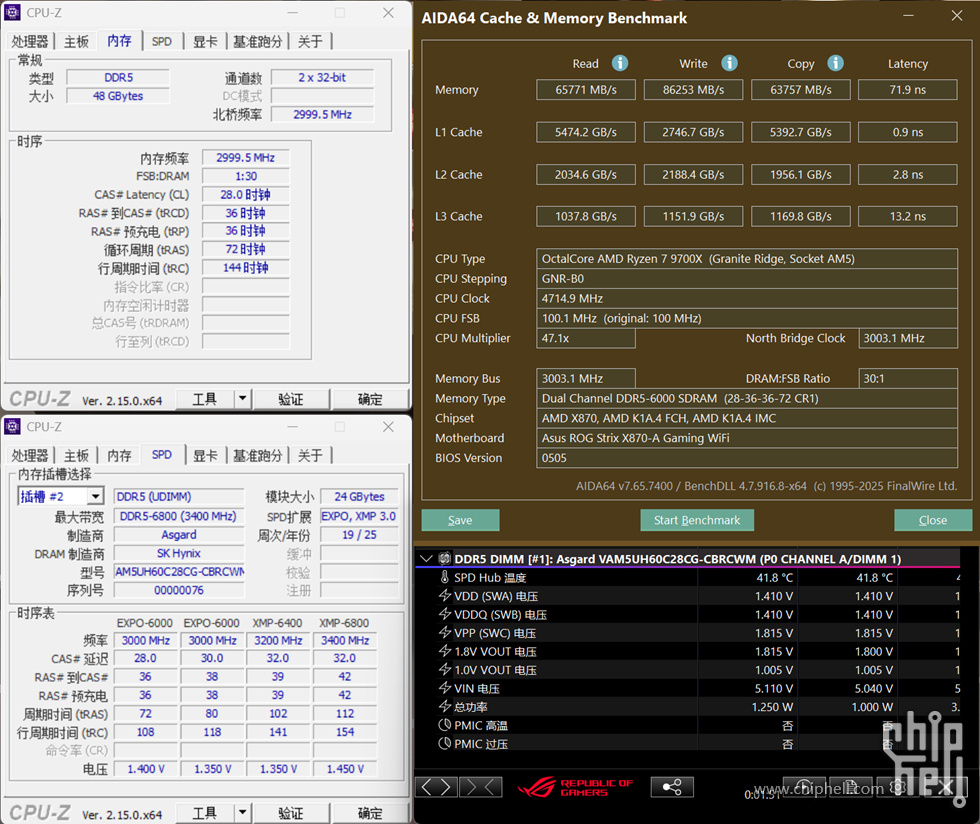Click the 2999.5 MHz 北桥频率 value

tap(322, 114)
